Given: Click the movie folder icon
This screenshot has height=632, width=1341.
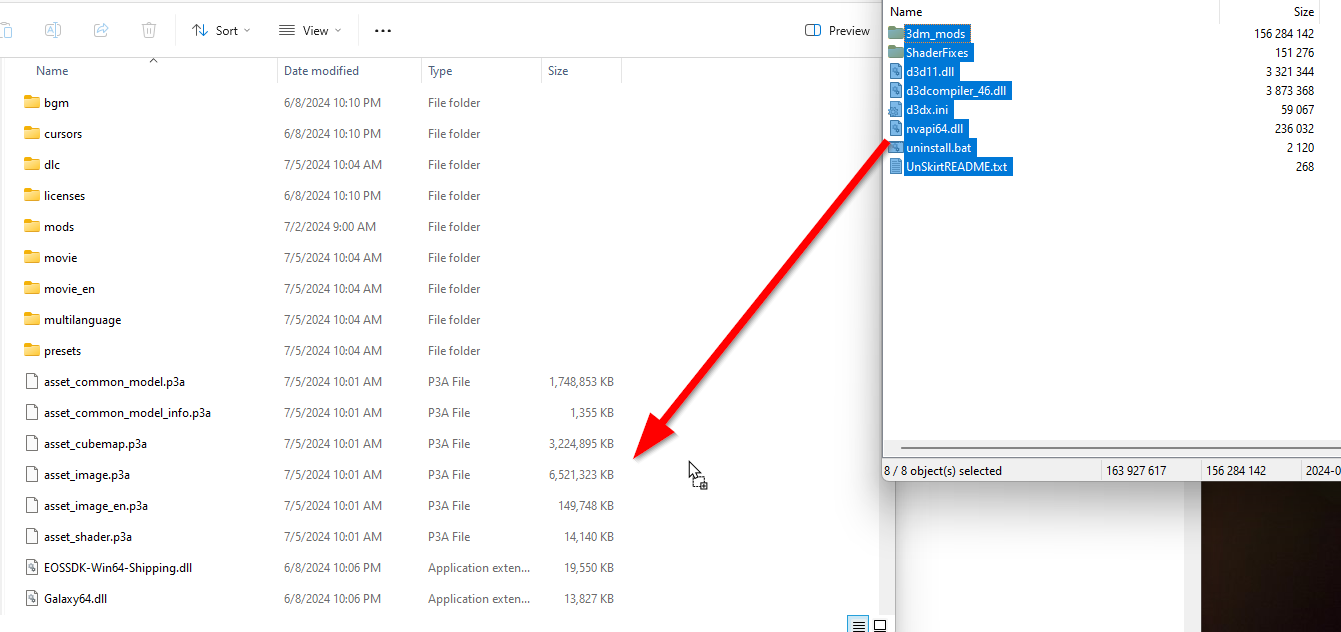Looking at the screenshot, I should click(31, 258).
